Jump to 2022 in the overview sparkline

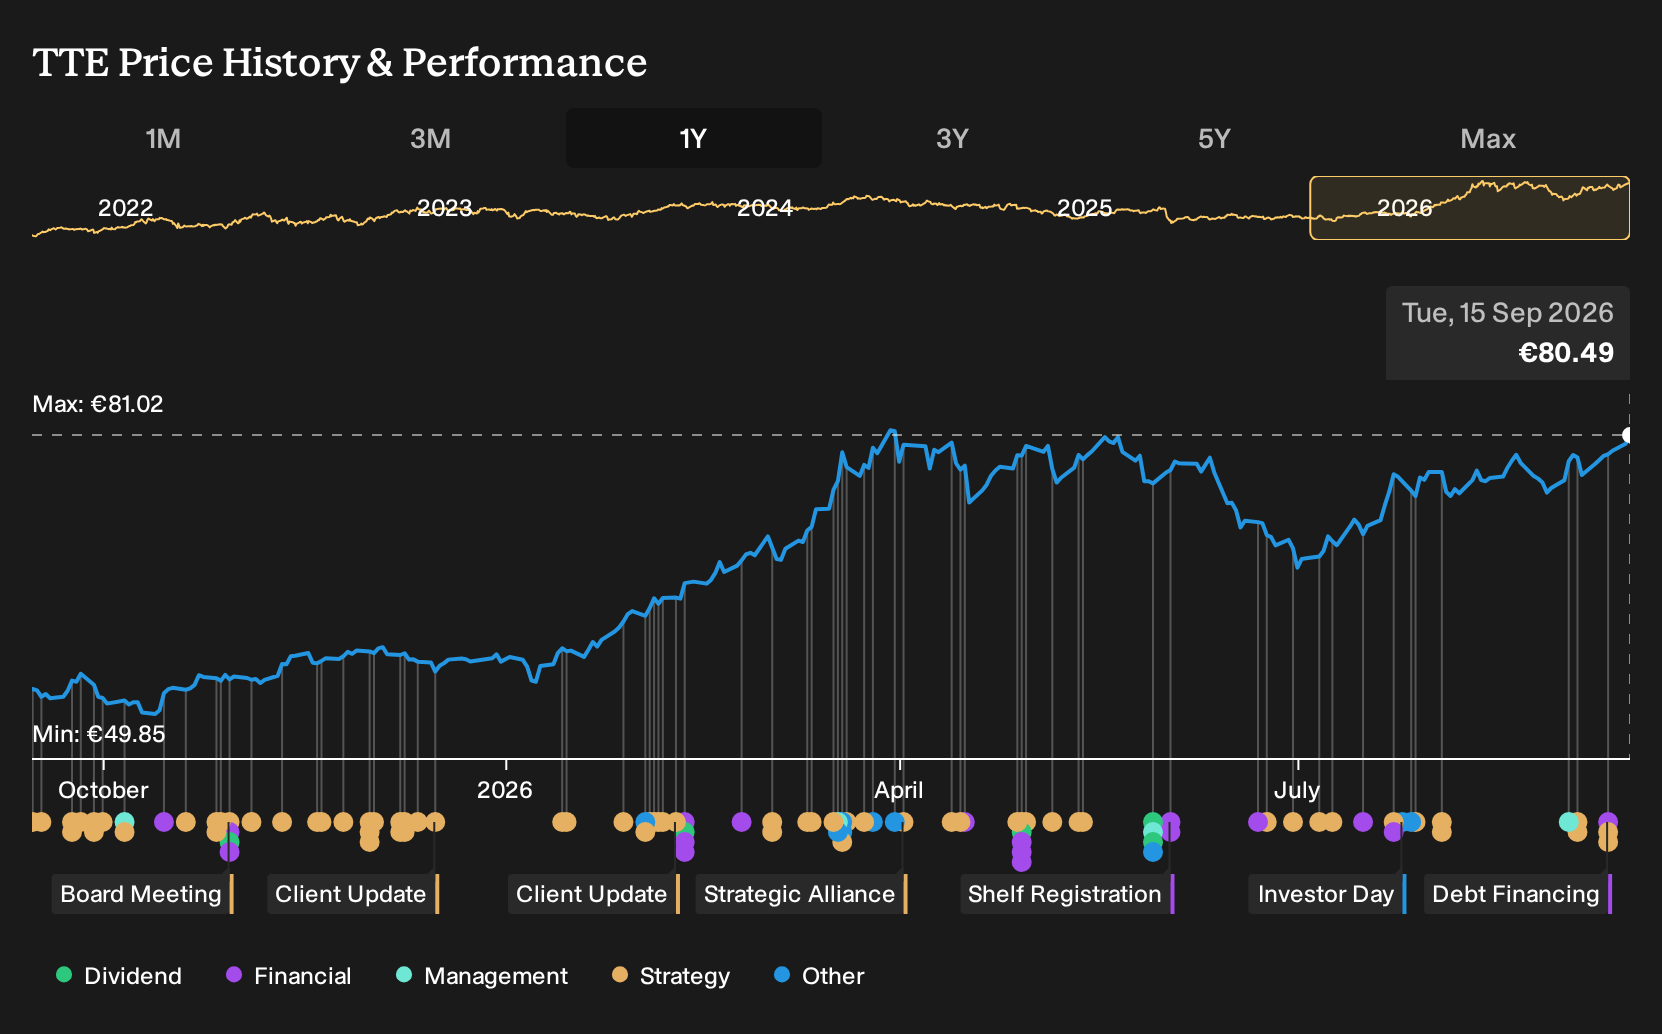pos(125,208)
